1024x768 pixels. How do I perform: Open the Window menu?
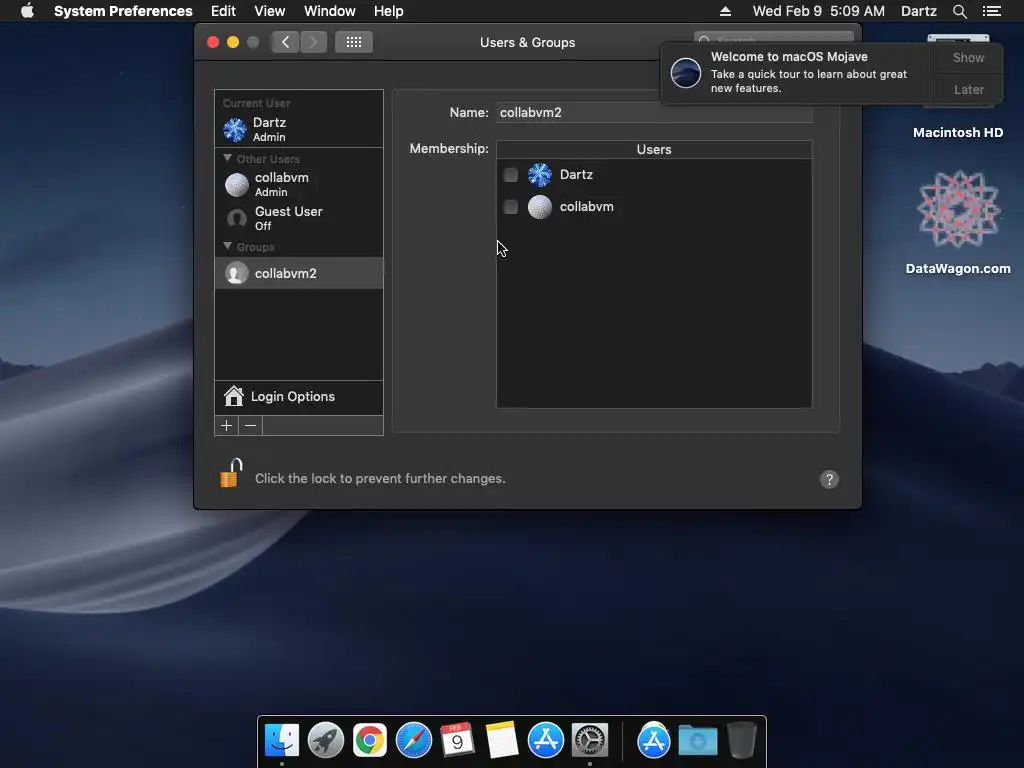point(330,11)
